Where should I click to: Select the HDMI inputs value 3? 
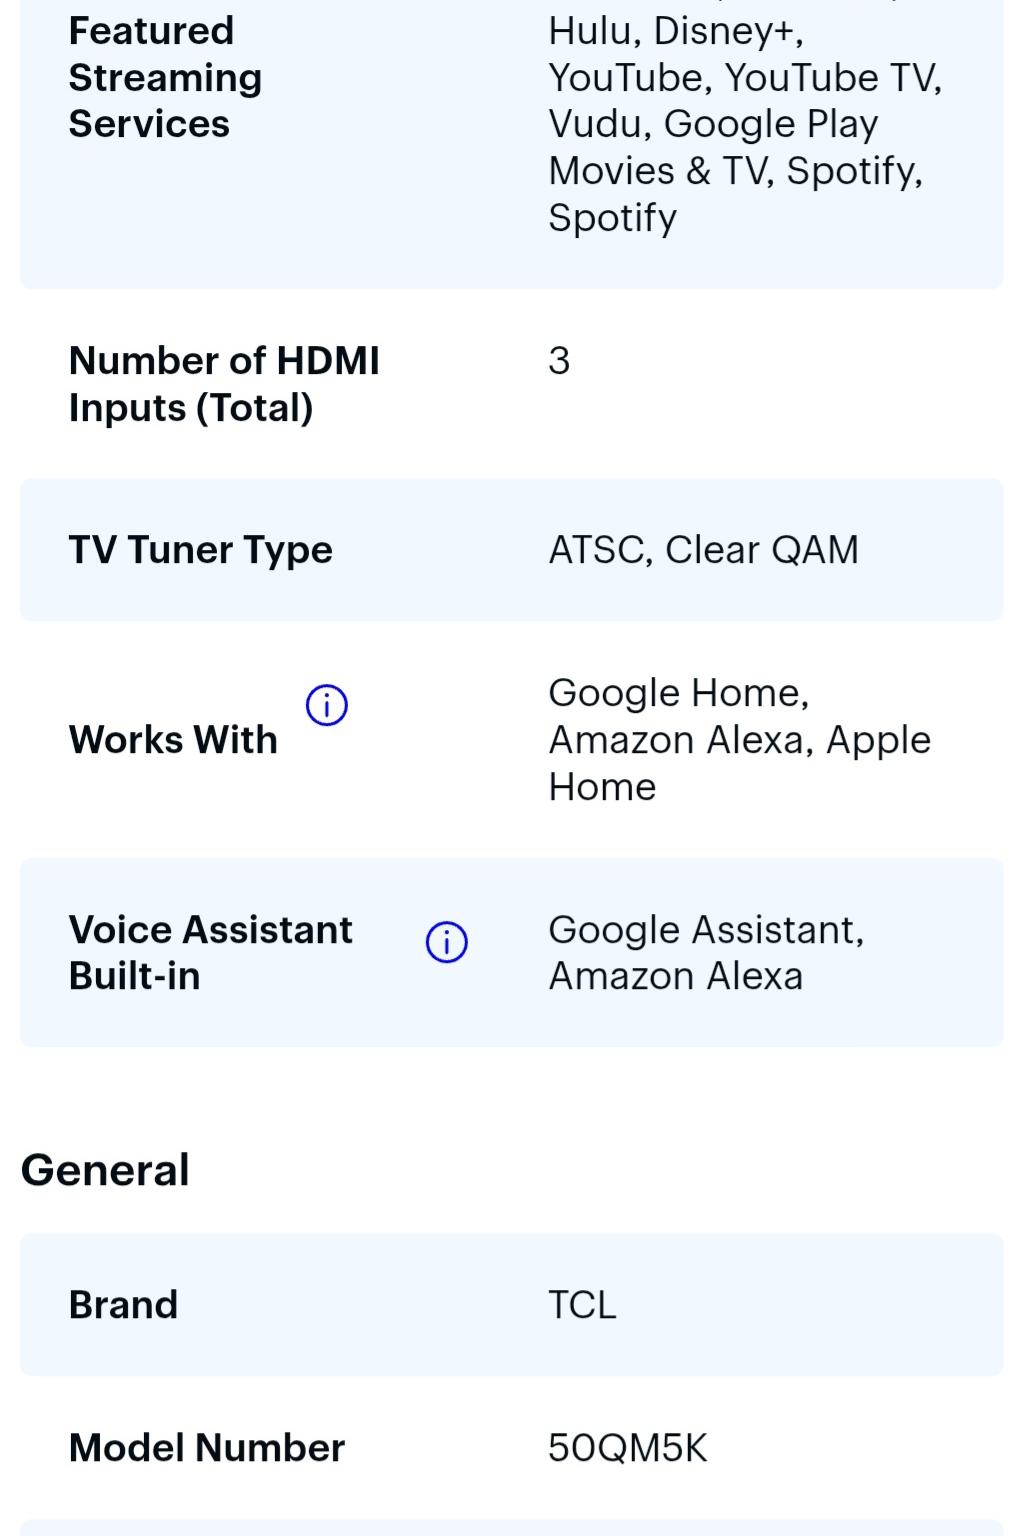tap(559, 361)
